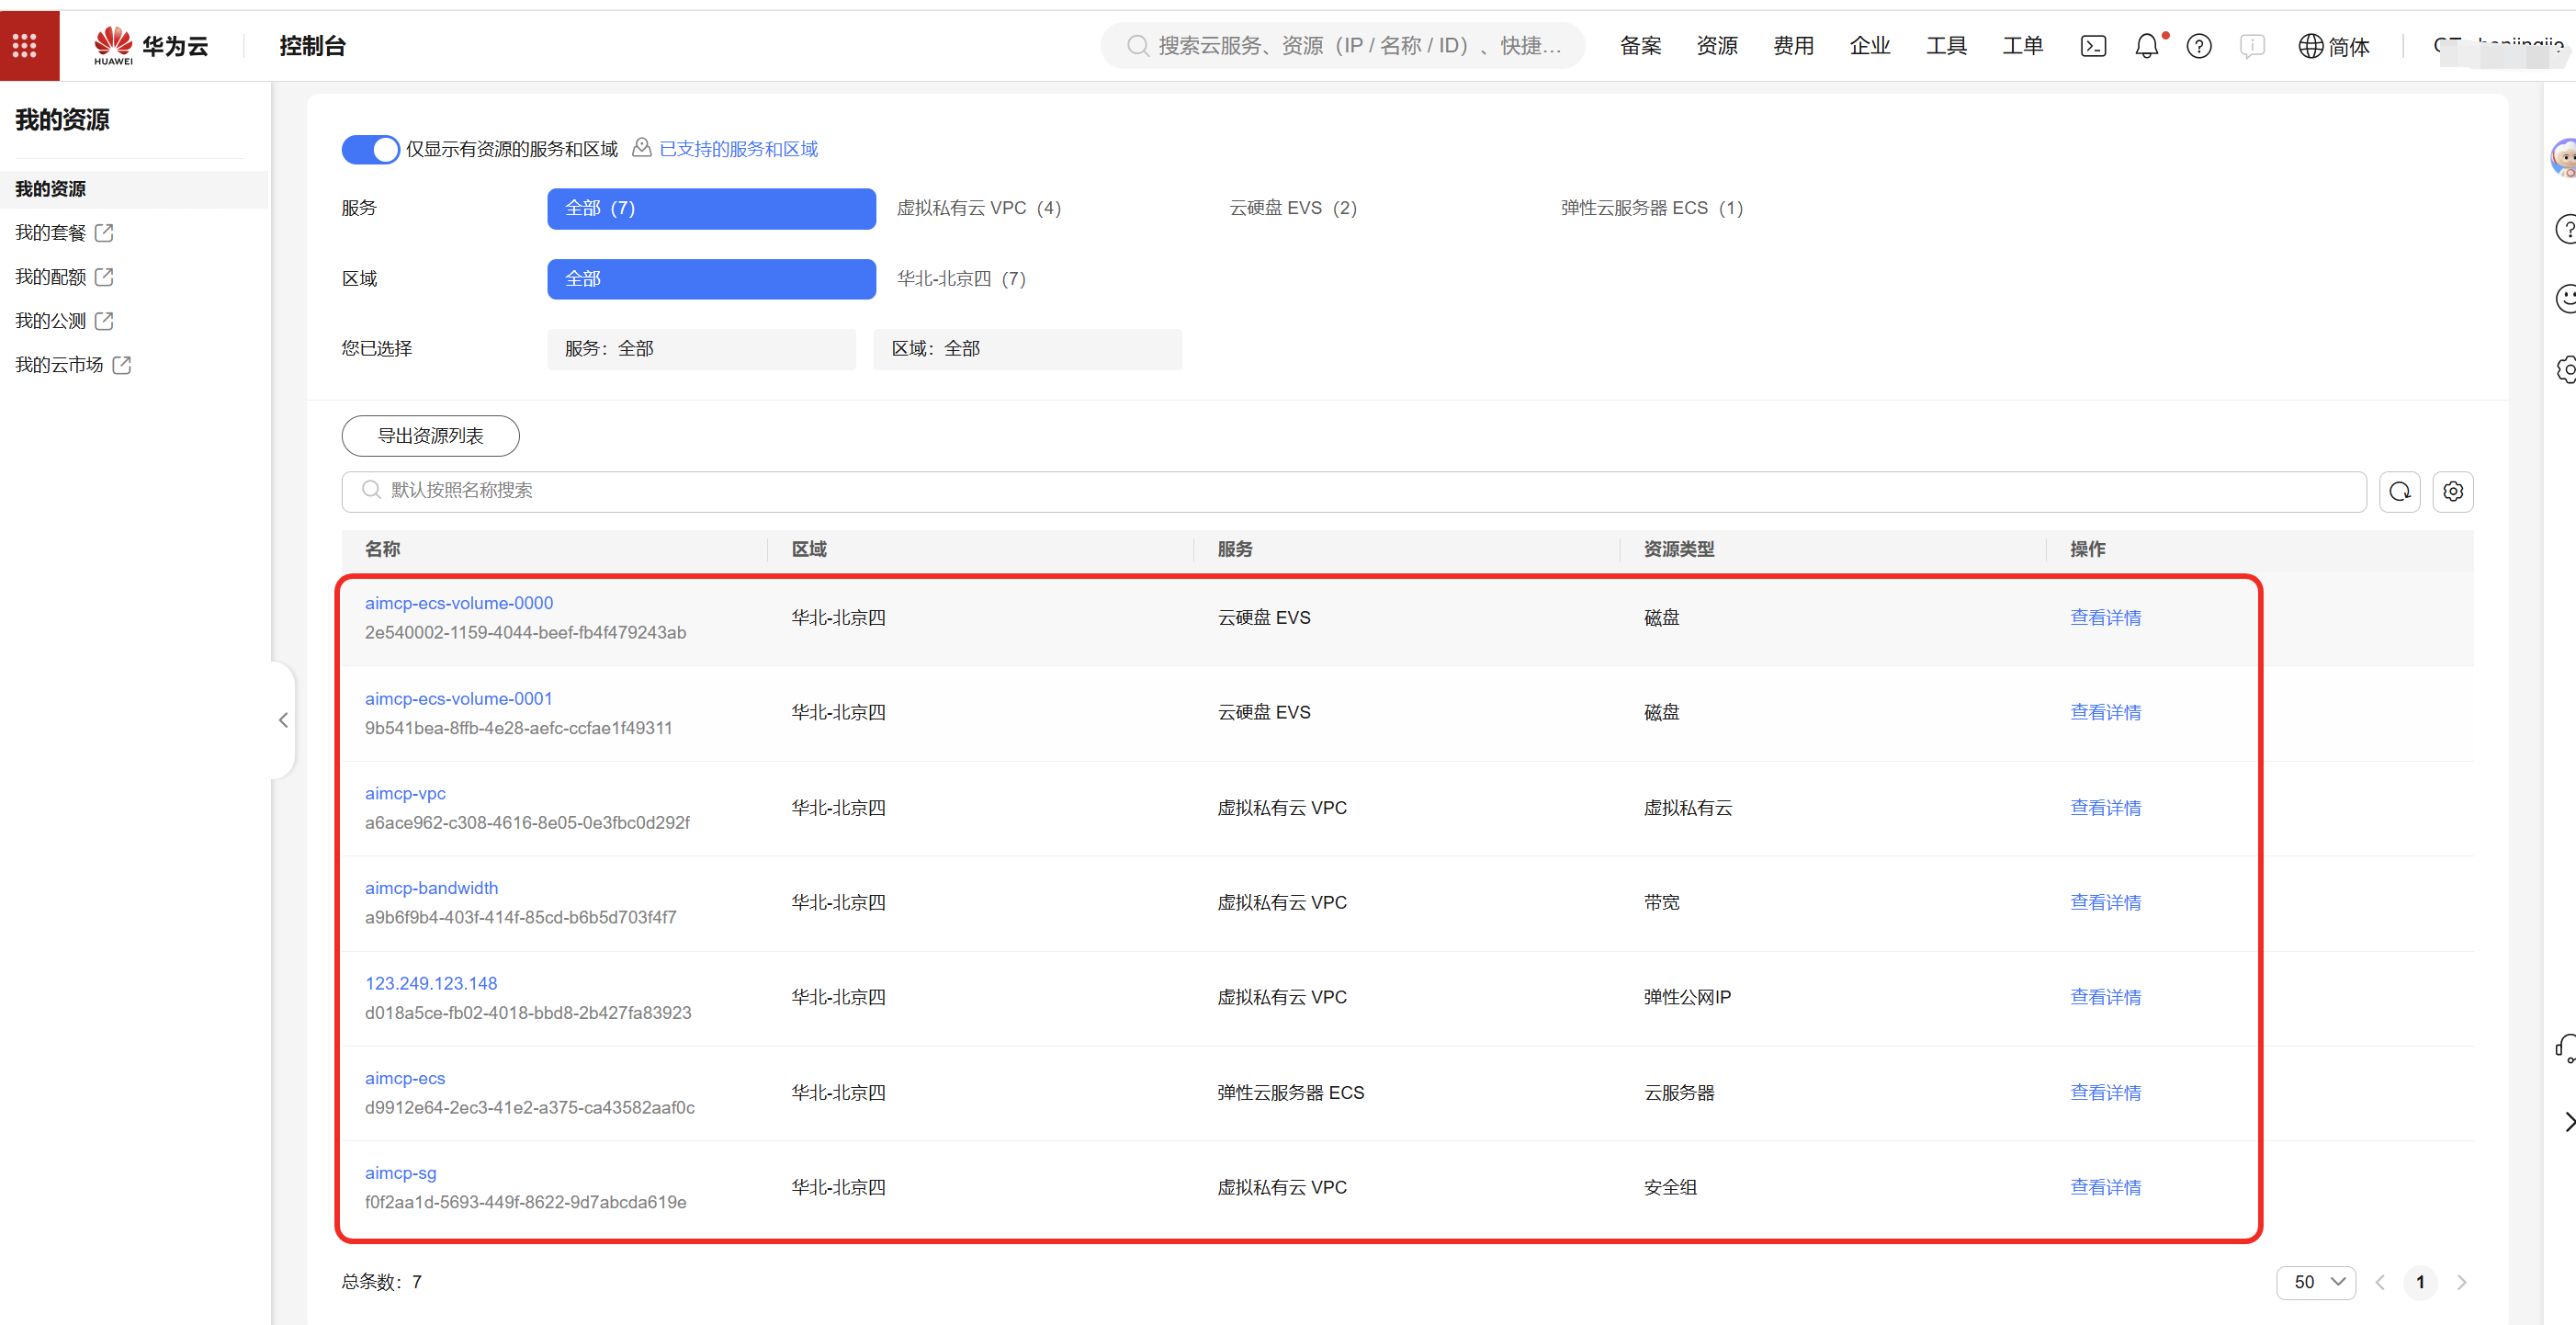2576x1325 pixels.
Task: View details for aimcp-ecs-volume-0000
Action: (x=2105, y=618)
